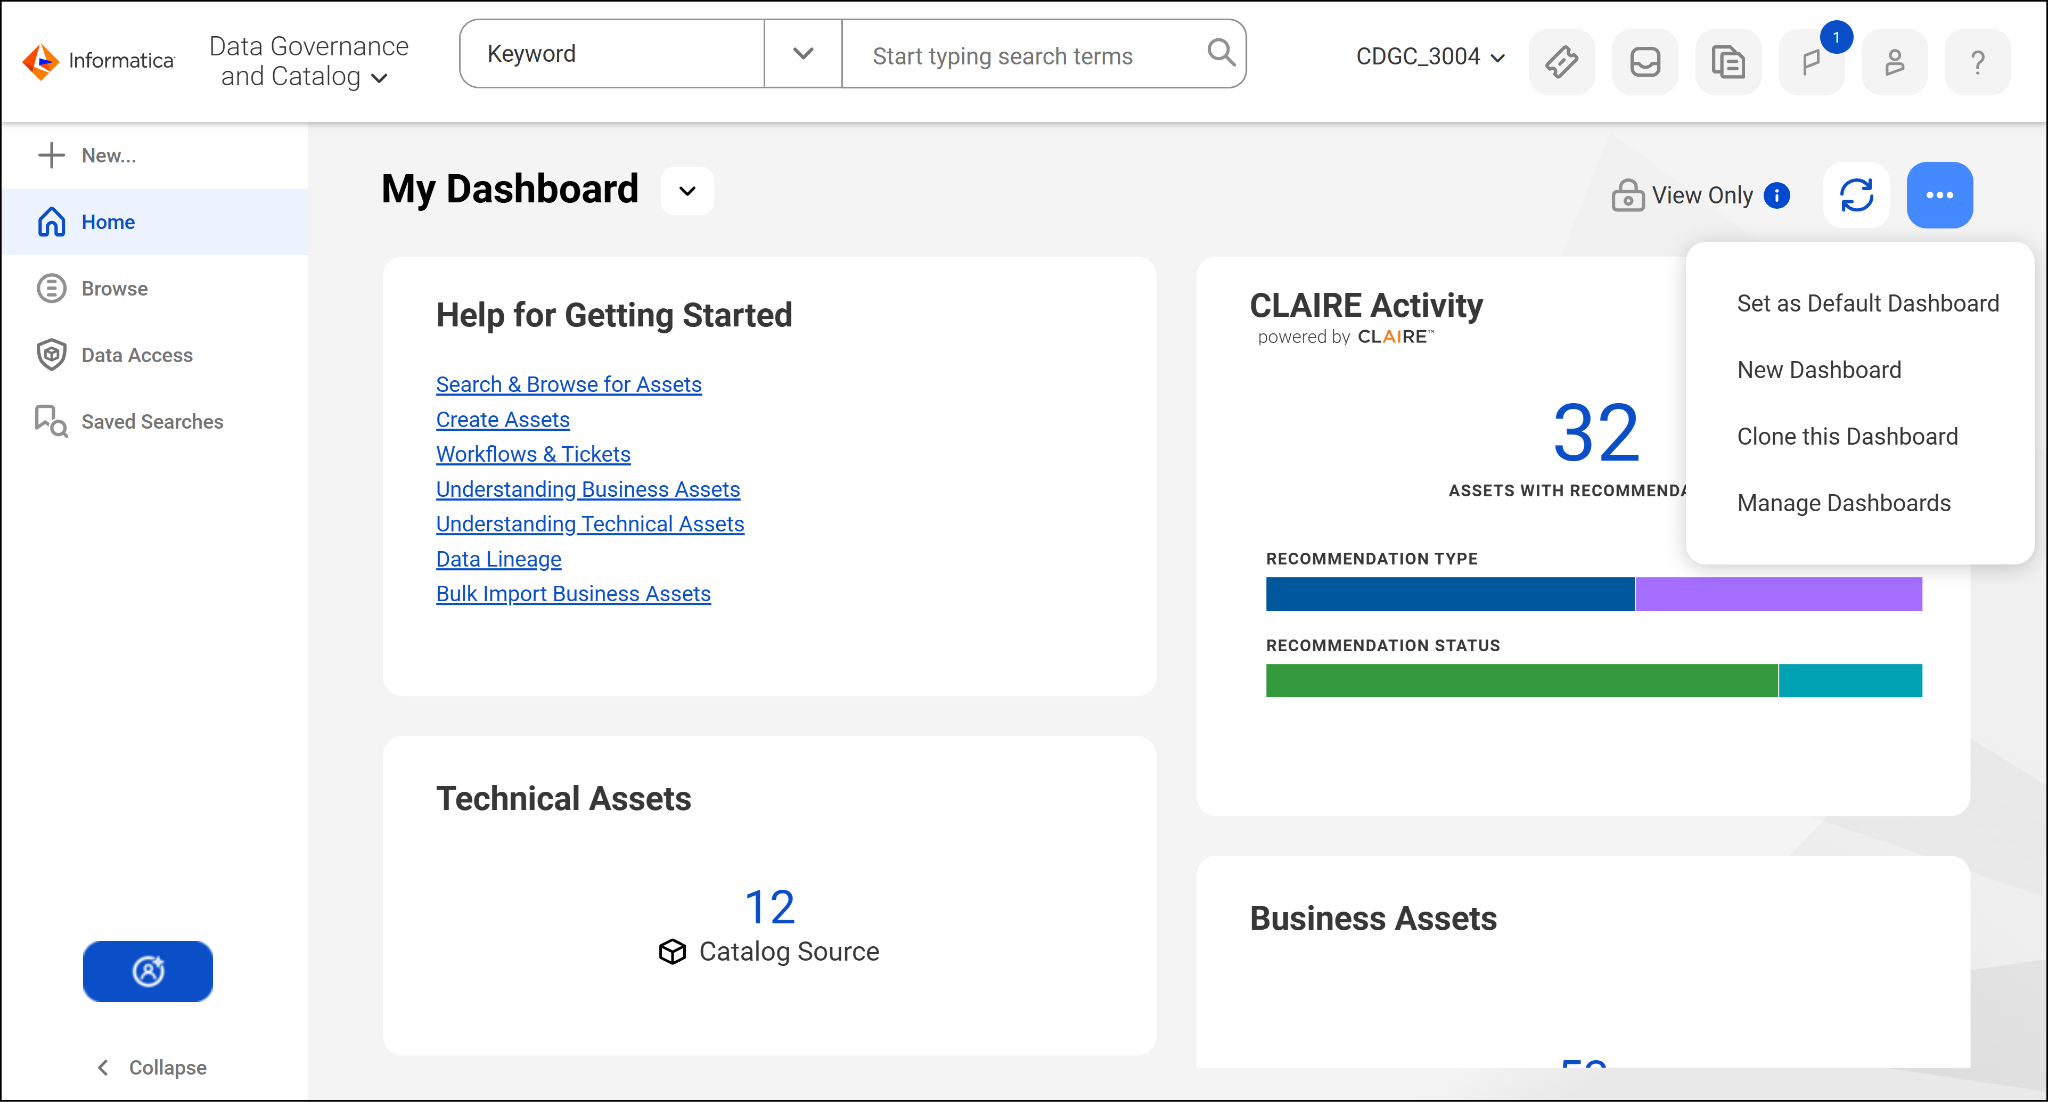Open the copy documents icon in header
Image resolution: width=2048 pixels, height=1102 pixels.
pos(1728,62)
